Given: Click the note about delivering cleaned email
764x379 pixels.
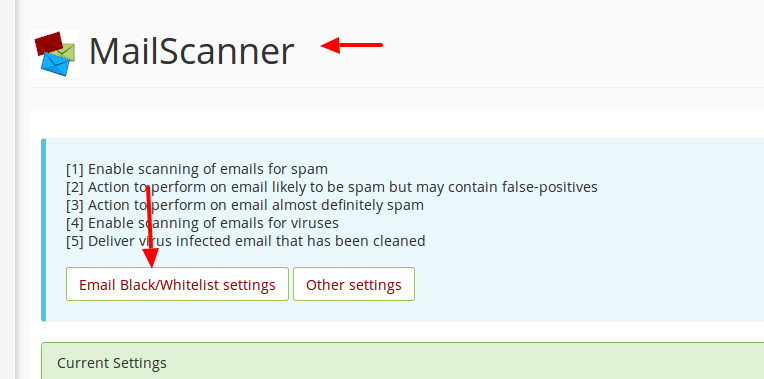Looking at the screenshot, I should click(246, 241).
